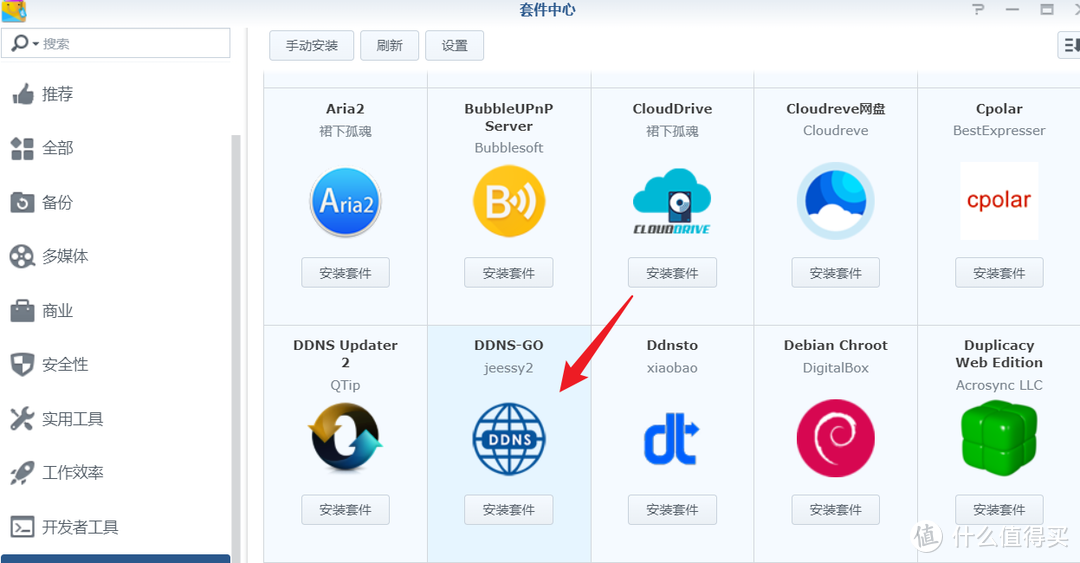Image resolution: width=1080 pixels, height=563 pixels.
Task: Focus the 搜索 search field
Action: [116, 43]
